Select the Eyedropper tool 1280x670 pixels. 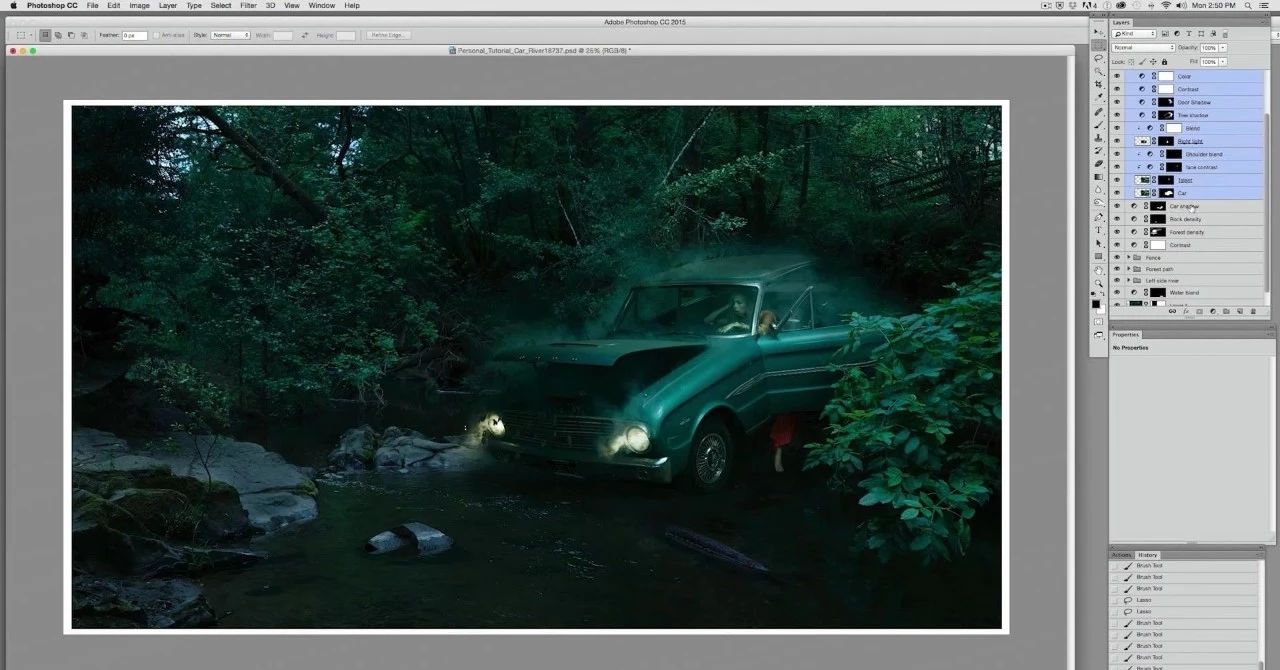pyautogui.click(x=1098, y=97)
